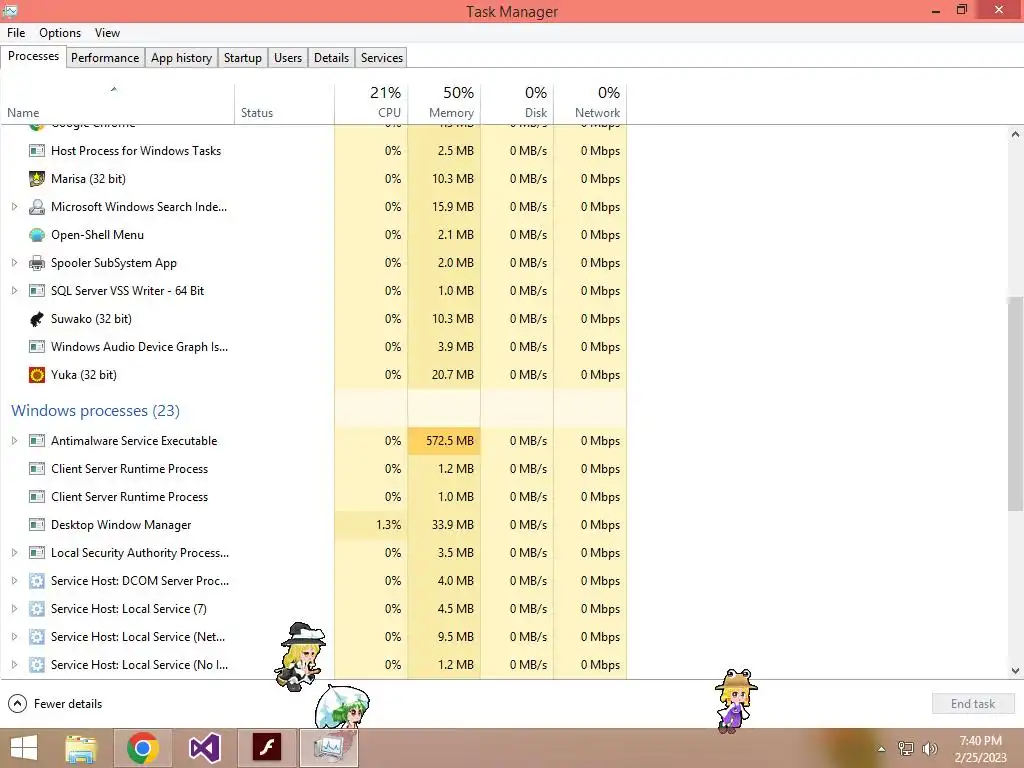
Task: Click the Antimalware Service Executable icon
Action: 37,441
